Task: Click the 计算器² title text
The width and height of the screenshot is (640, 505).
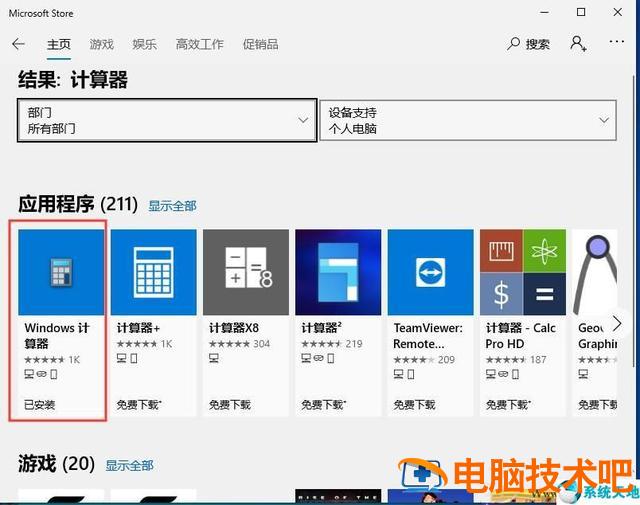Action: tap(321, 328)
